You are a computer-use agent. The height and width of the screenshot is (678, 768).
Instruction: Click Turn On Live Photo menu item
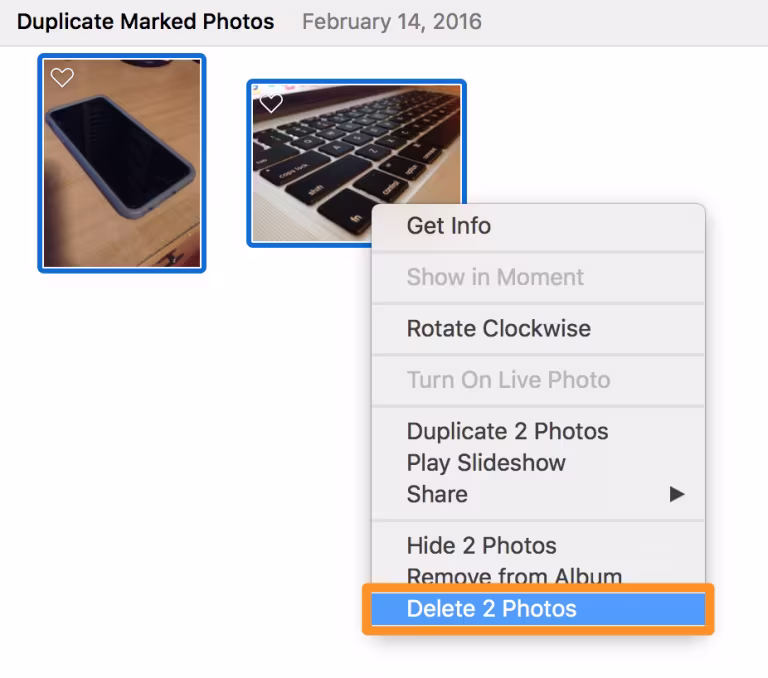point(507,380)
